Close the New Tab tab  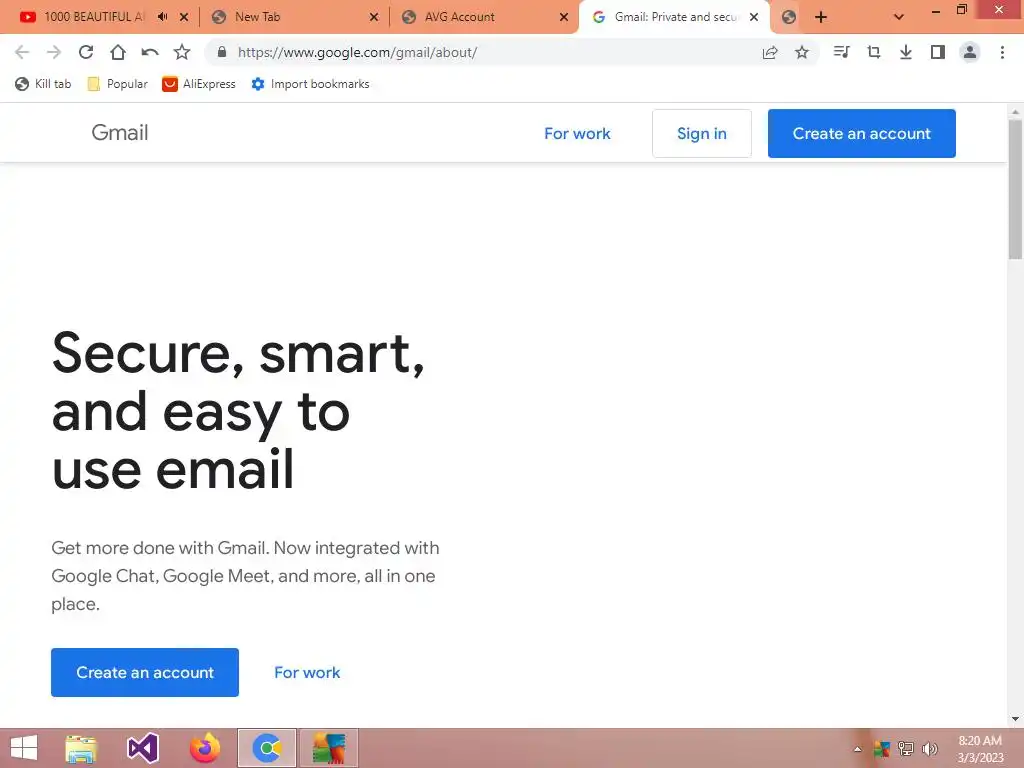(x=374, y=17)
